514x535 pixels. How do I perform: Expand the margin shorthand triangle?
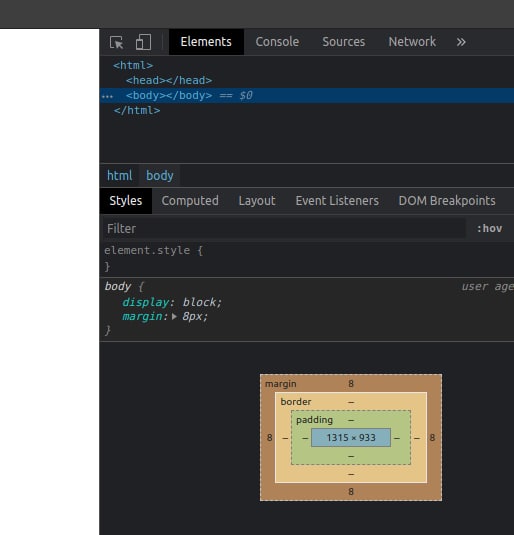(x=174, y=316)
